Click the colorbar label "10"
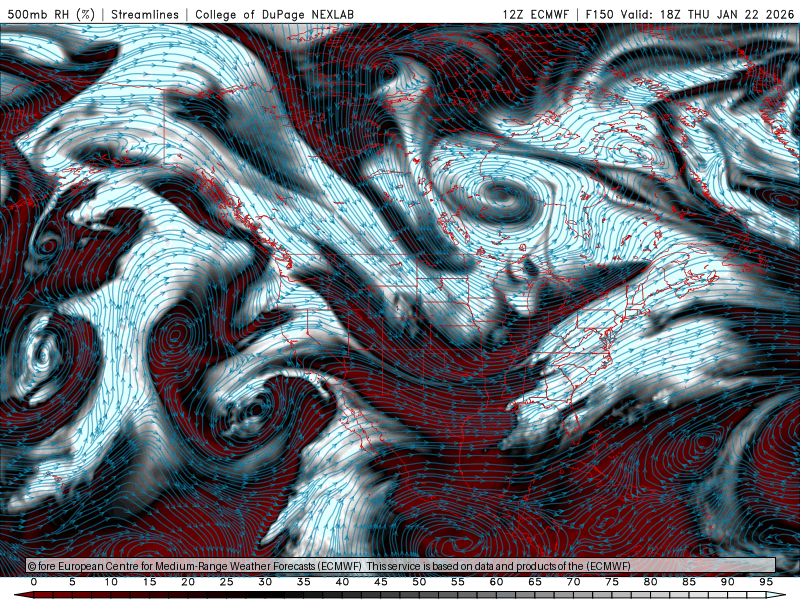800x600 pixels. pyautogui.click(x=111, y=582)
